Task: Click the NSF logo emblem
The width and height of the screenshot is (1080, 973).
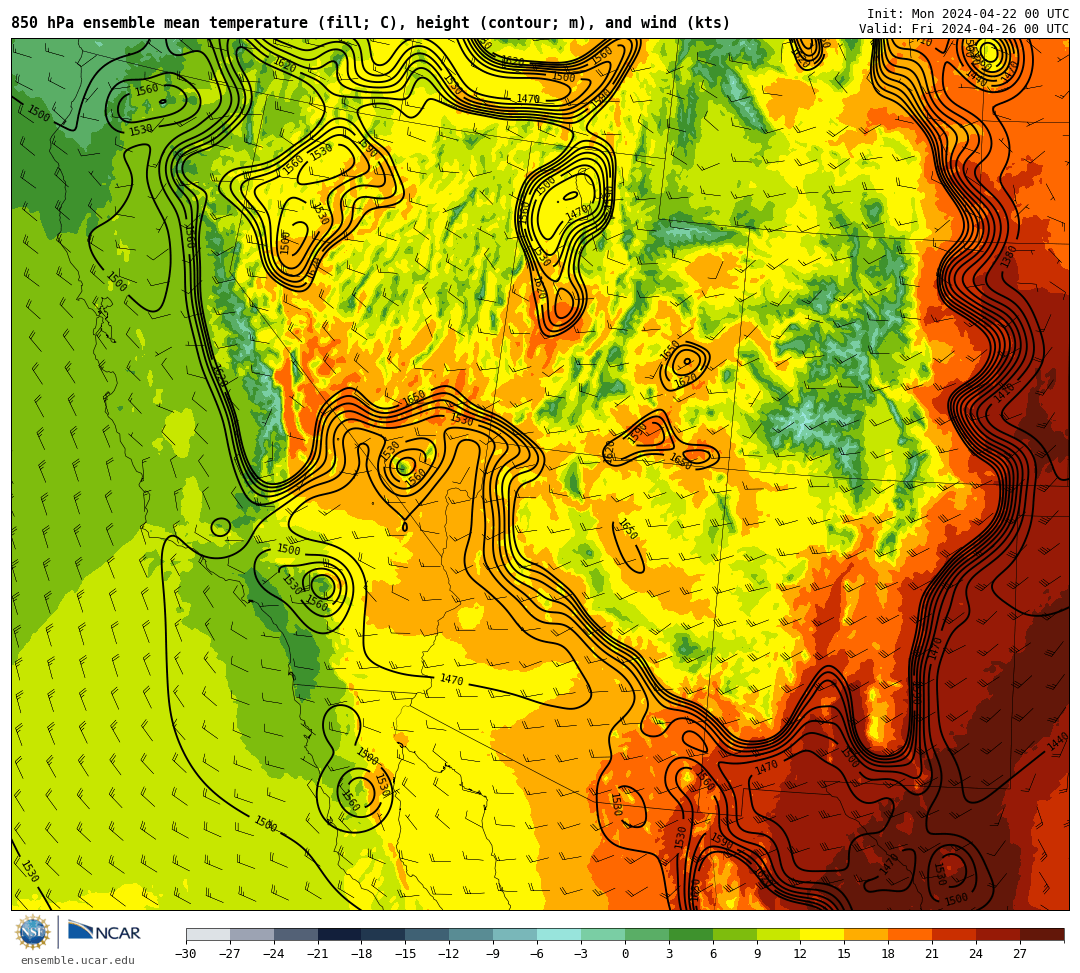Action: point(34,933)
